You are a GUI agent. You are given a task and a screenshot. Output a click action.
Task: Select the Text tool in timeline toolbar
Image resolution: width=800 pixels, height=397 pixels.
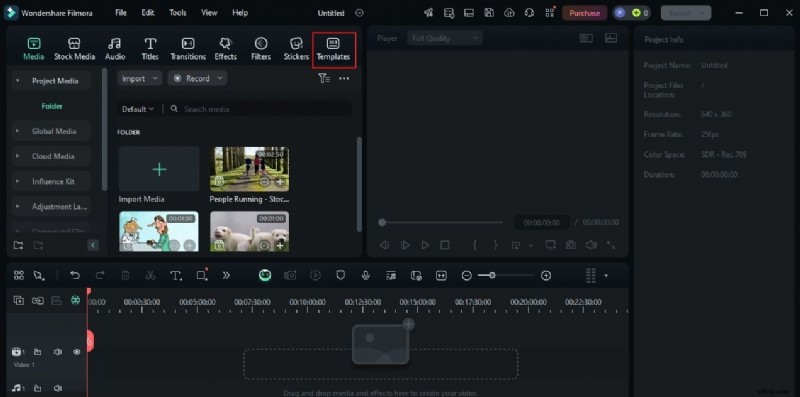pyautogui.click(x=176, y=276)
